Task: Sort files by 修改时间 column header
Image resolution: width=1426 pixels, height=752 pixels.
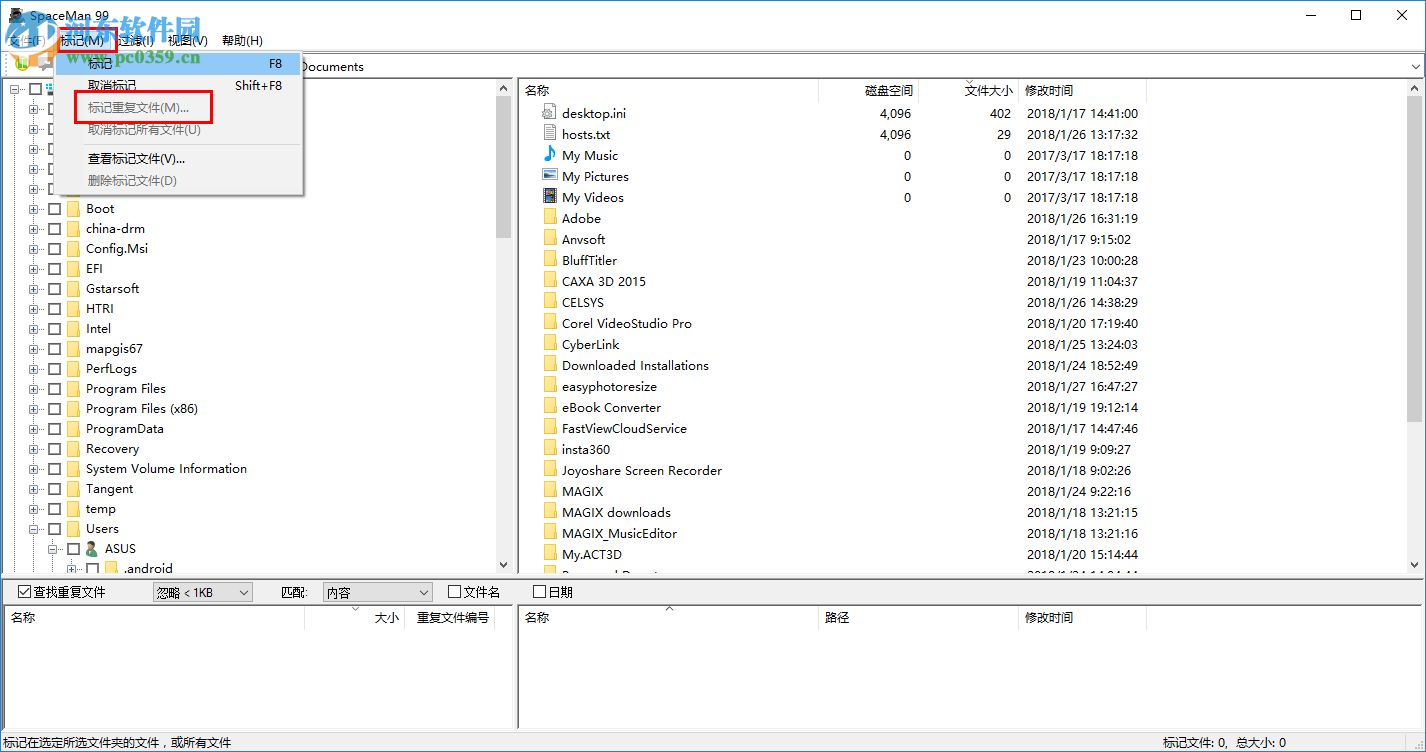Action: (x=1049, y=91)
